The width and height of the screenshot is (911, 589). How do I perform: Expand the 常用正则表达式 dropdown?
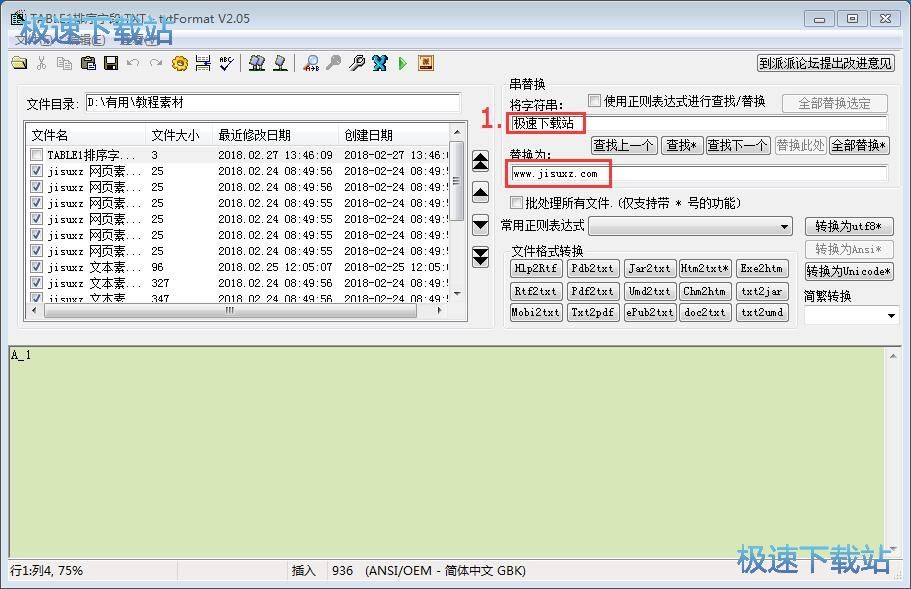pyautogui.click(x=784, y=227)
